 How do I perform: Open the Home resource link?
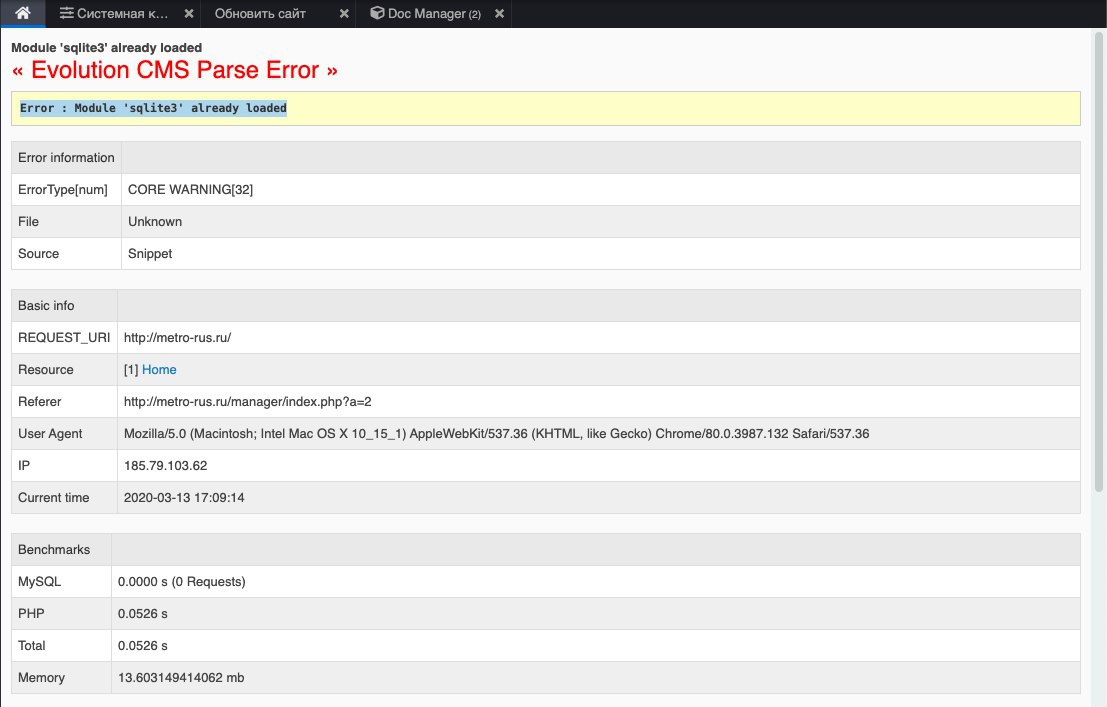[159, 369]
